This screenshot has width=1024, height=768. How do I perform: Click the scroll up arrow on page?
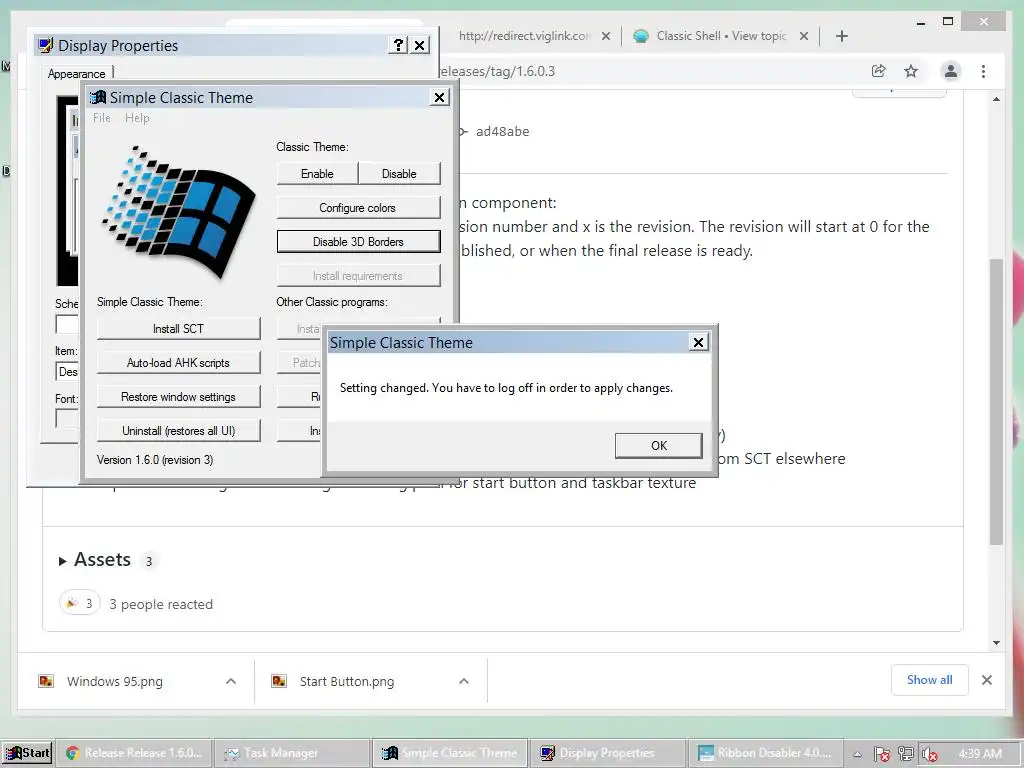click(996, 99)
